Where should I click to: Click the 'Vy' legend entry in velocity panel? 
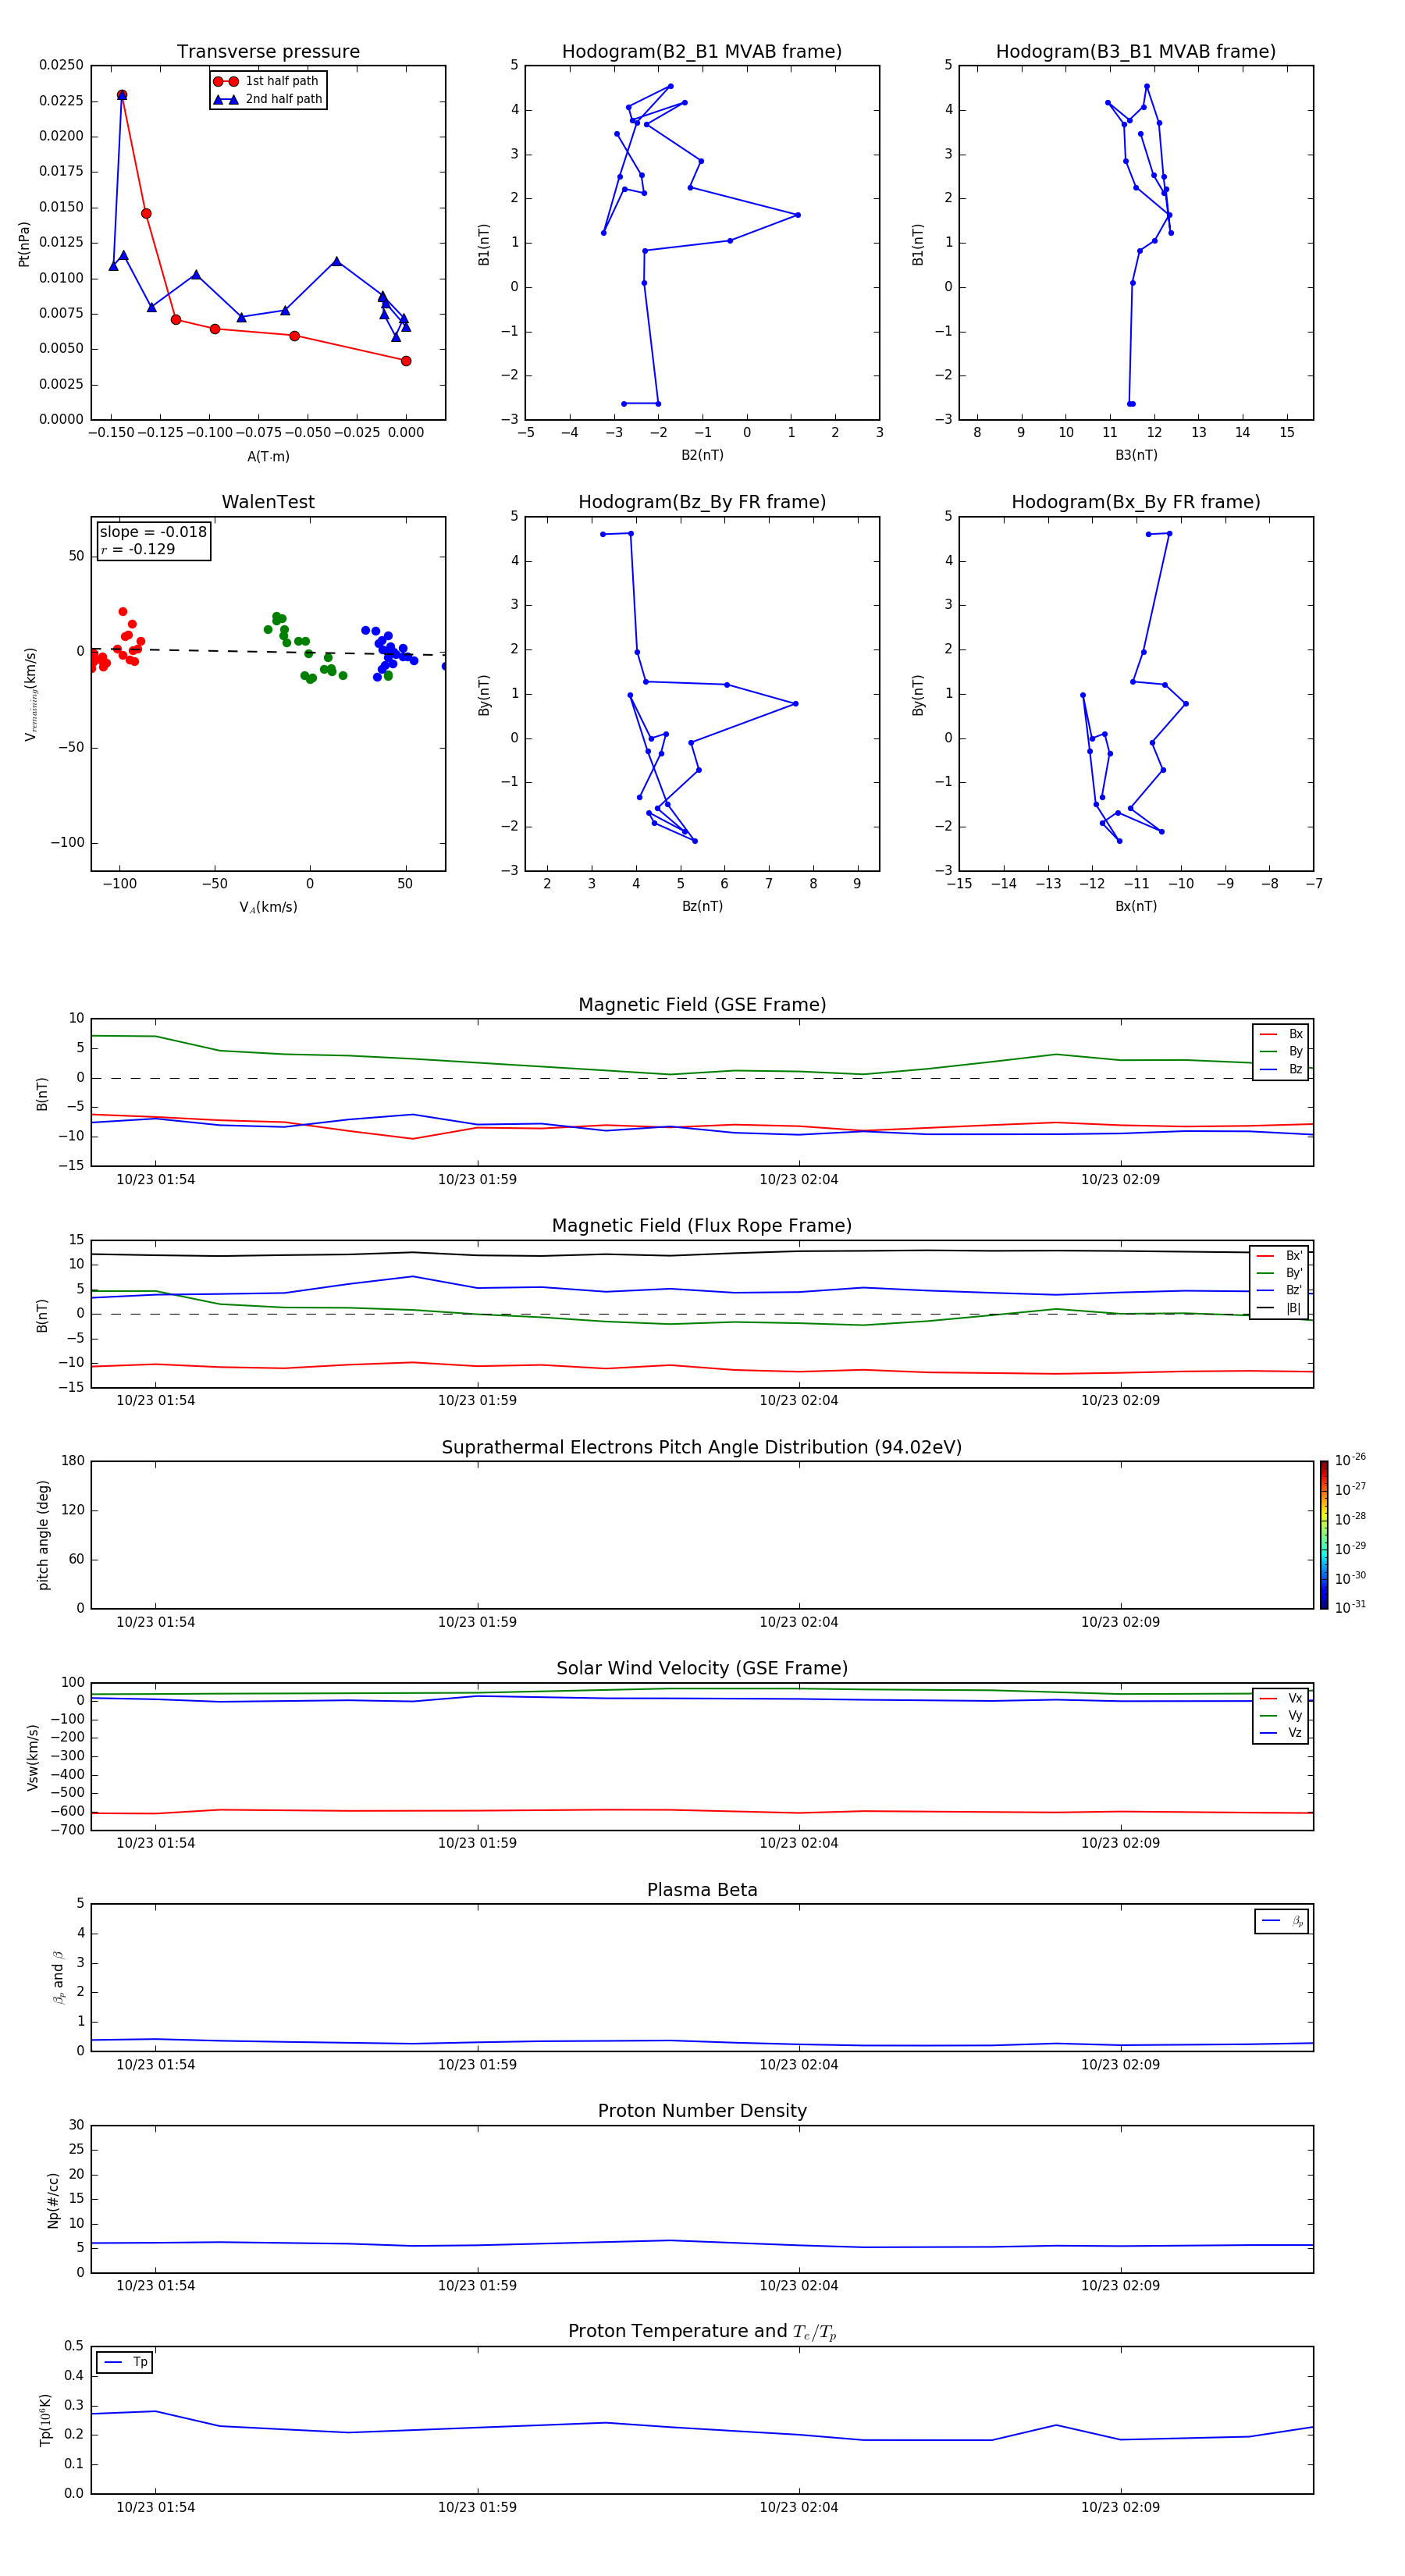click(x=1281, y=1716)
